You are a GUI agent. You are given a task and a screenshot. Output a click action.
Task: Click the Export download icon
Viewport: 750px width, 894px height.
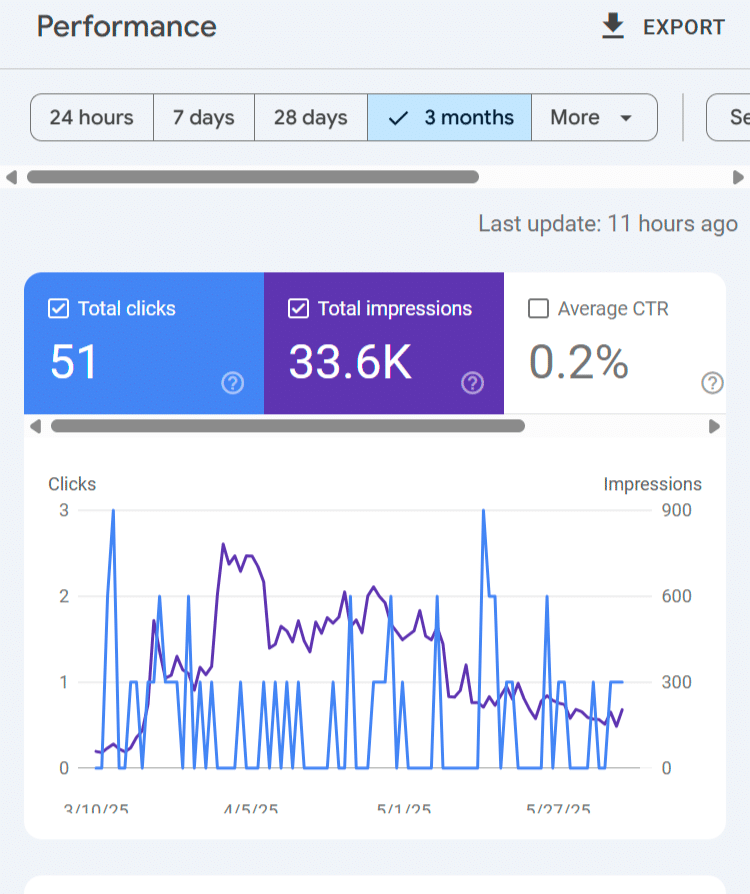613,27
